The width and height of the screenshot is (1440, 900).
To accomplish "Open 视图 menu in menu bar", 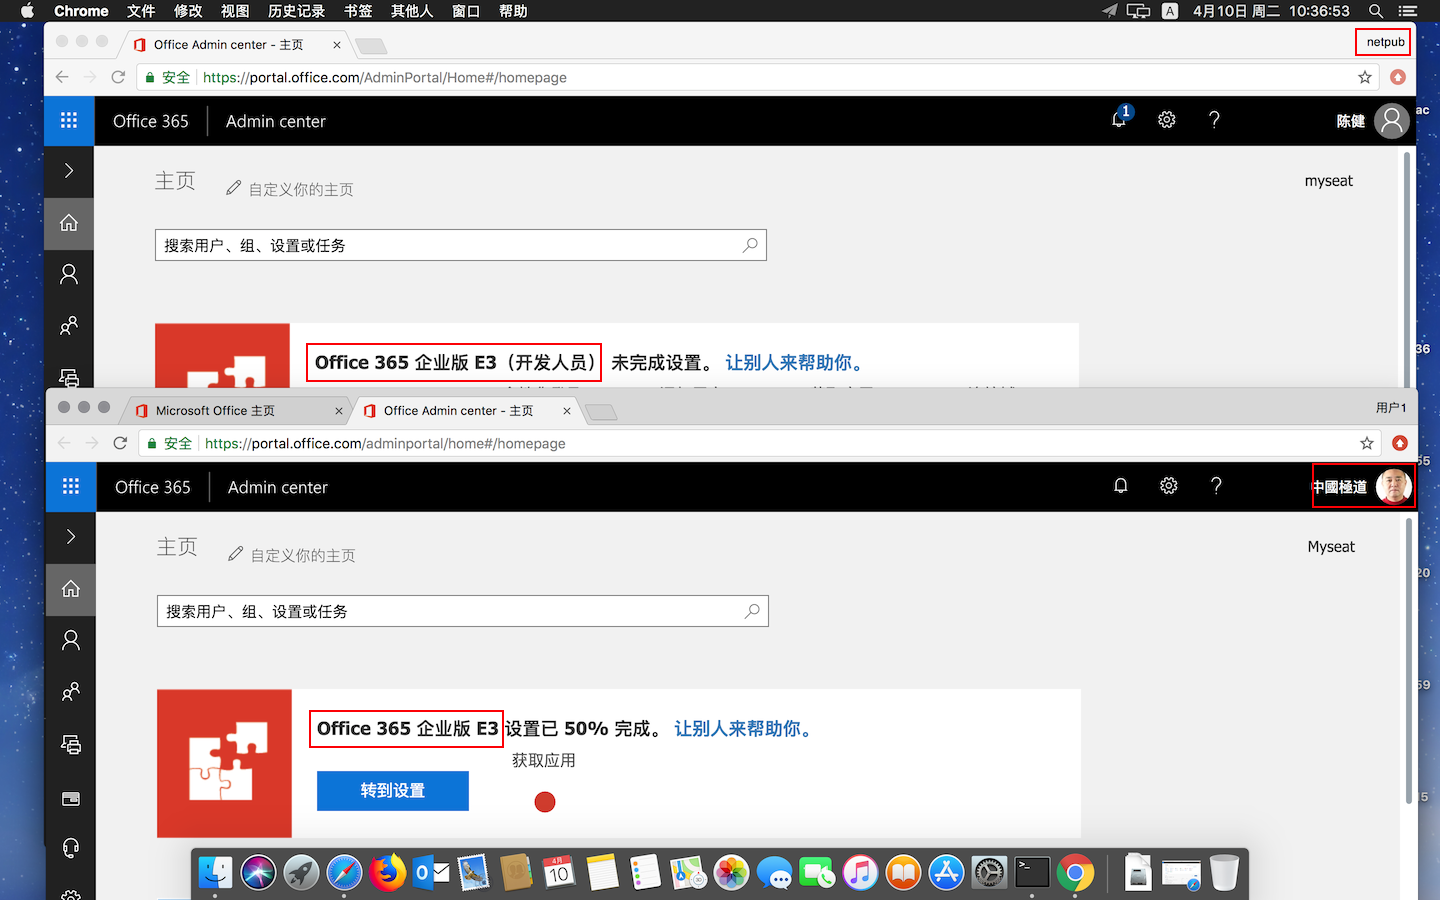I will point(235,11).
